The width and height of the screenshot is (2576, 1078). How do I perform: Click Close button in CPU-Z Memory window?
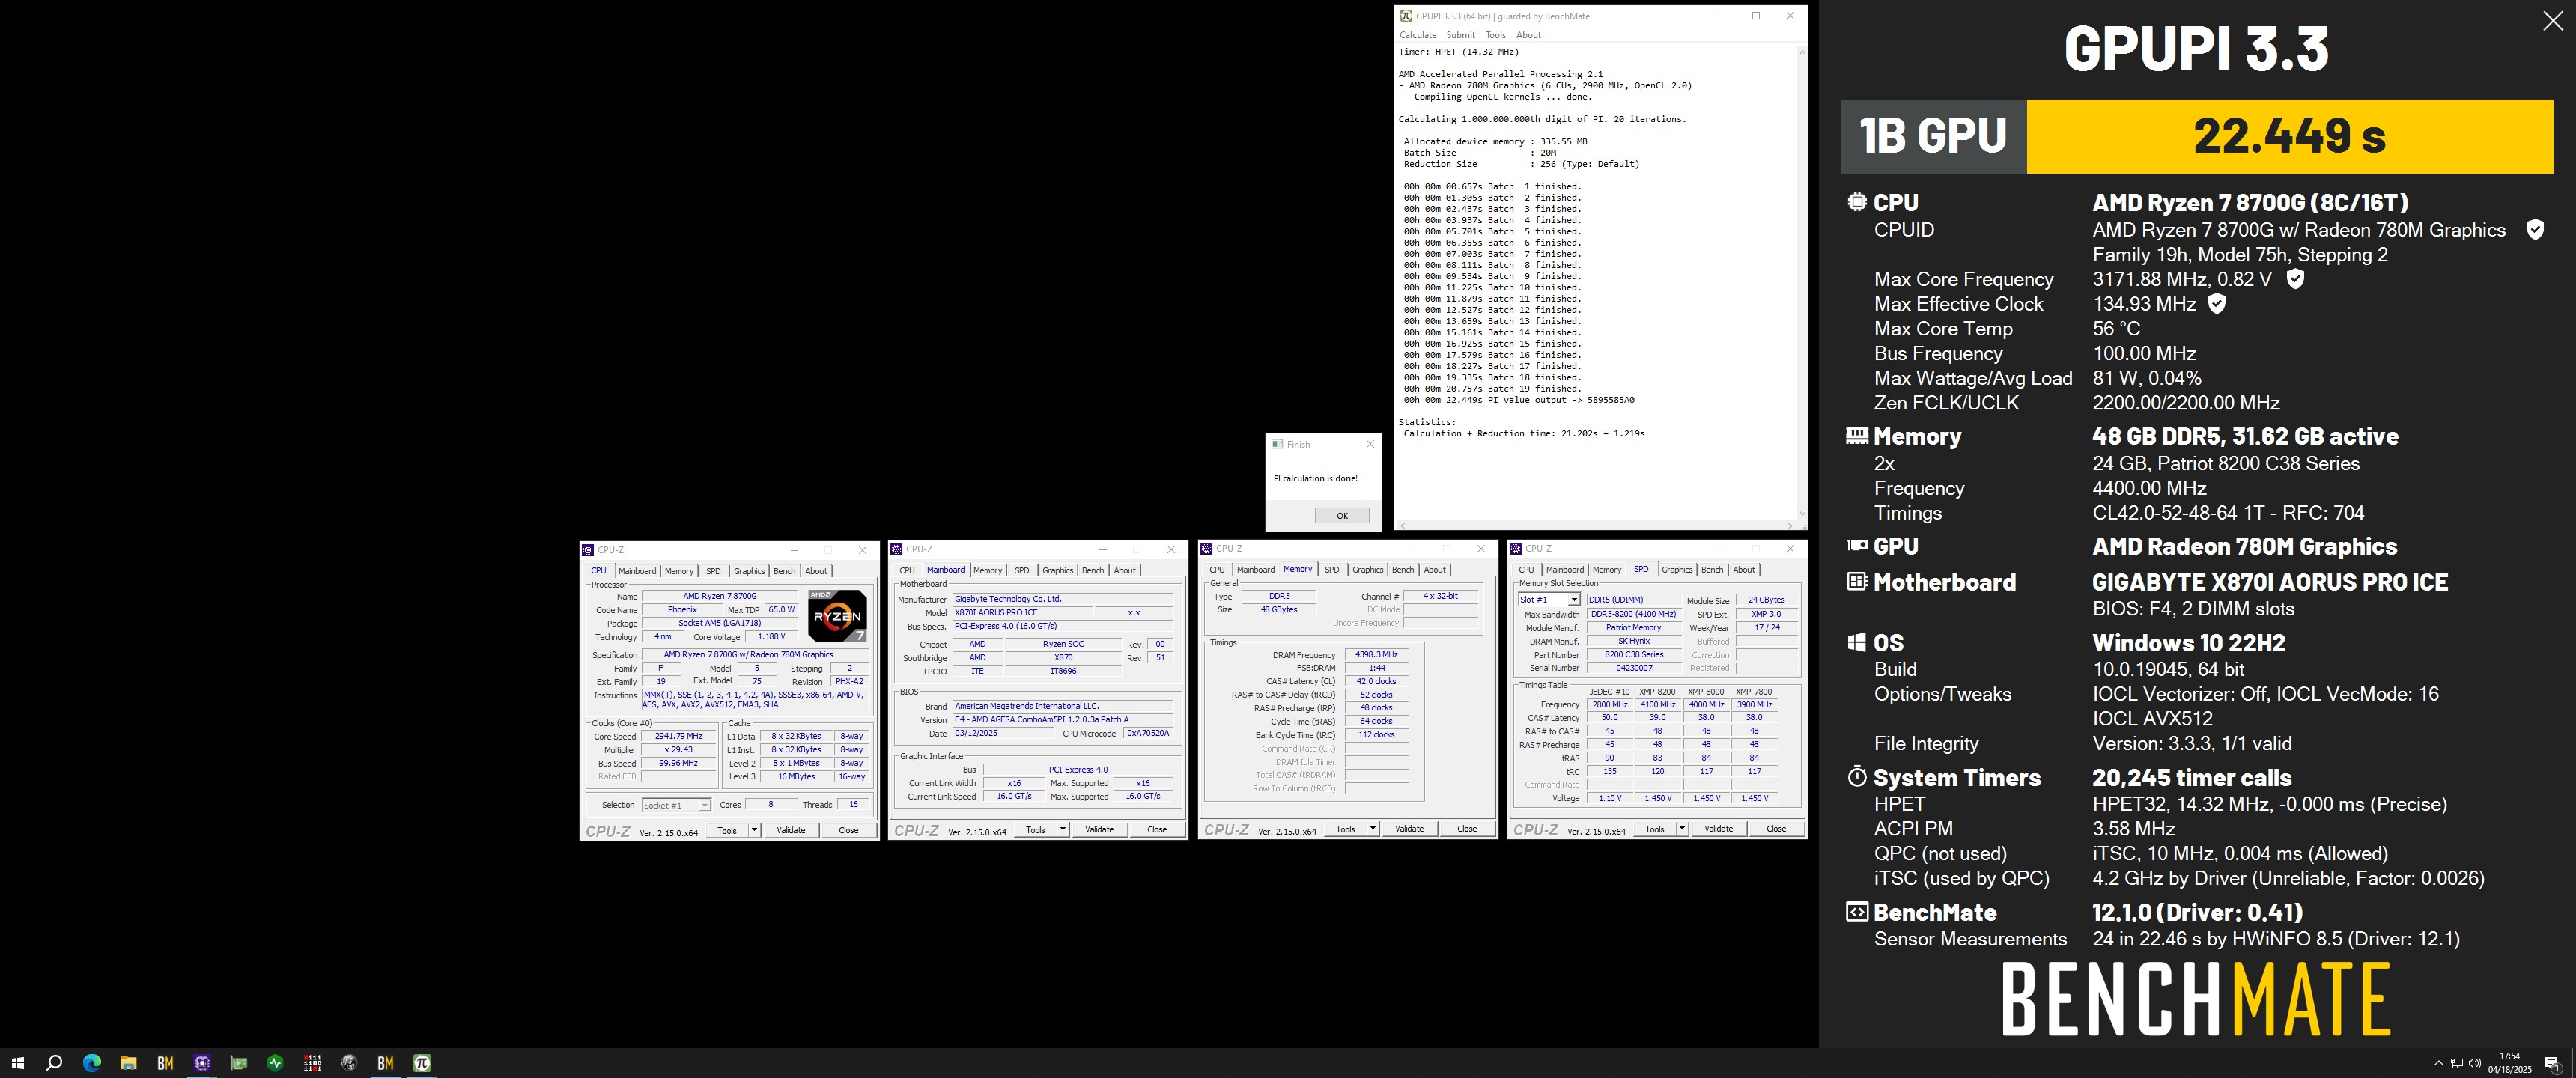point(1466,828)
